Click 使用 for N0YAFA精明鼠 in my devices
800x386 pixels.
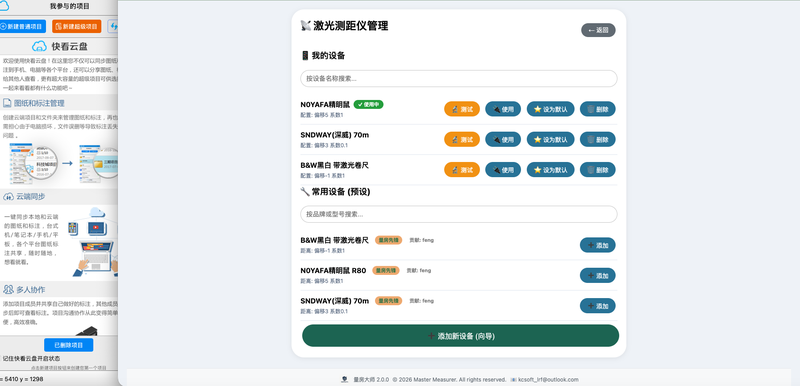503,109
